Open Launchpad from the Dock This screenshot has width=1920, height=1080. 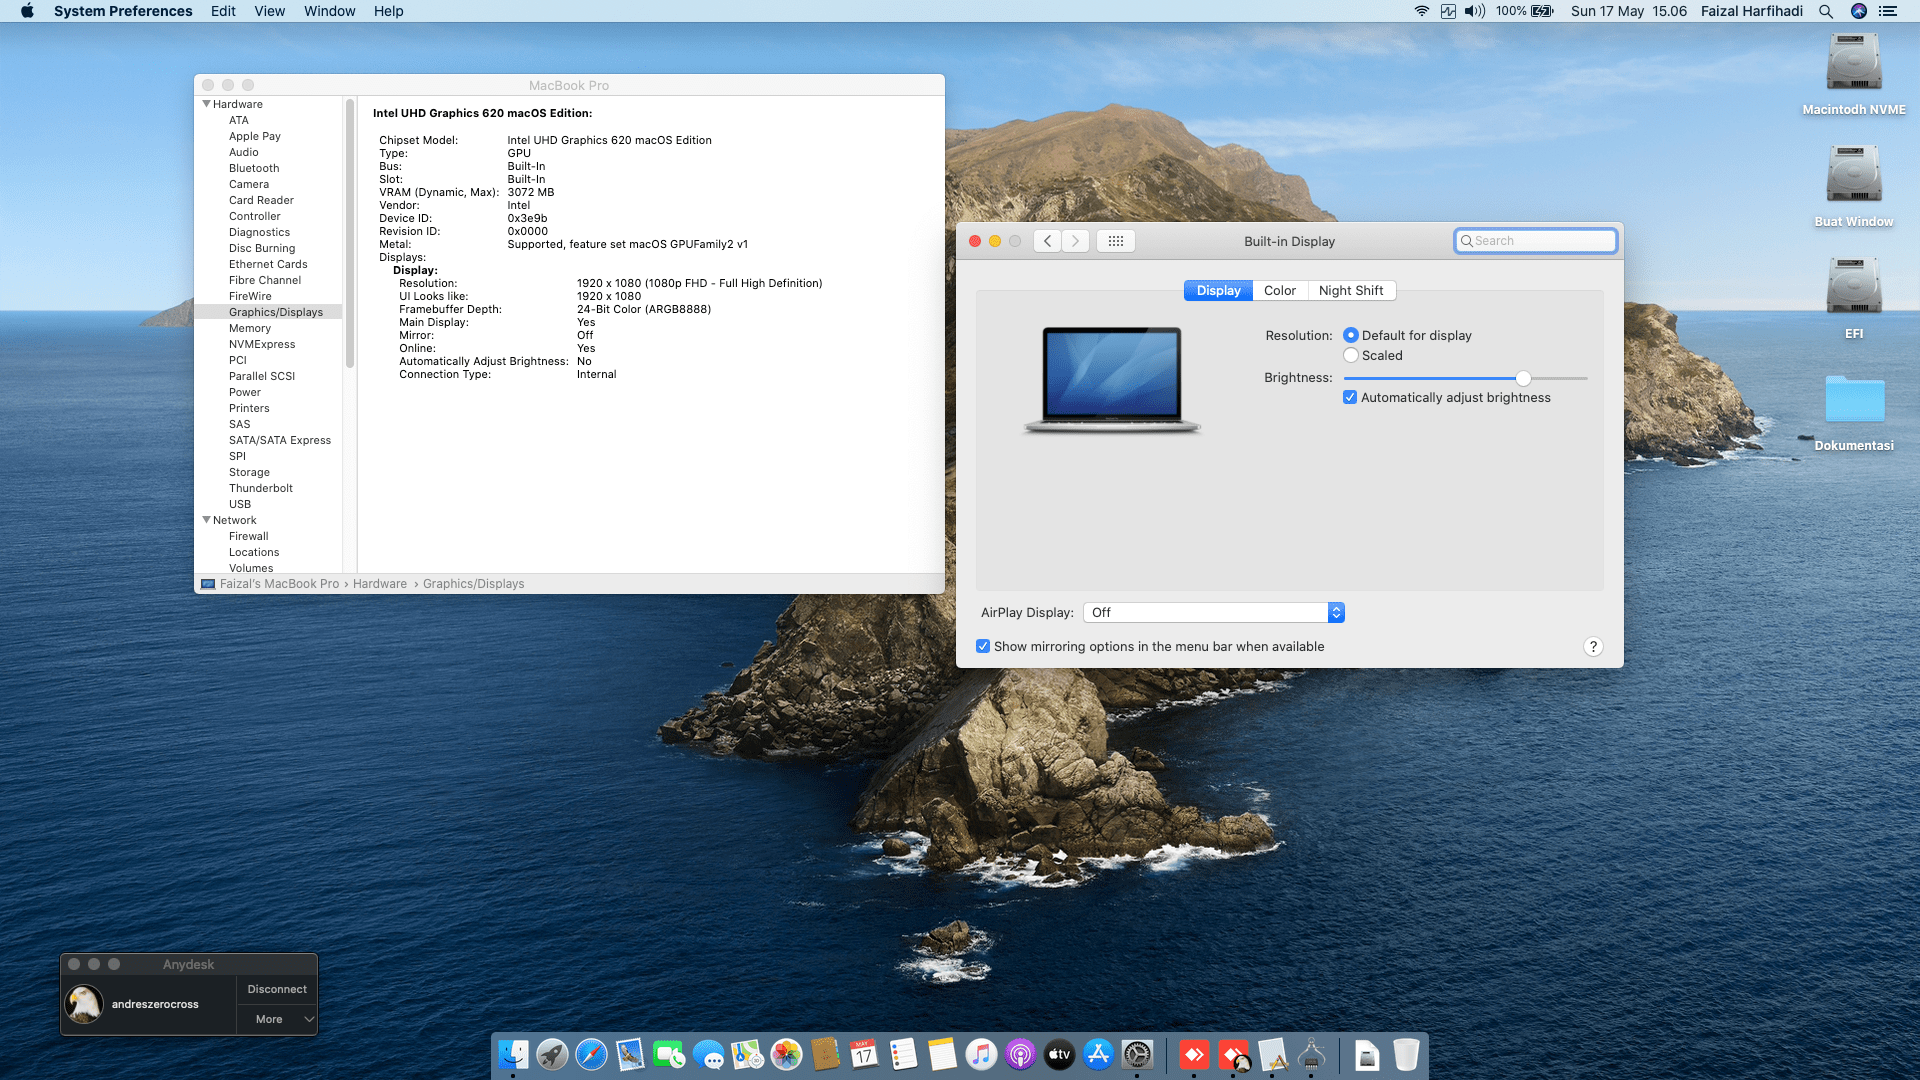552,1054
